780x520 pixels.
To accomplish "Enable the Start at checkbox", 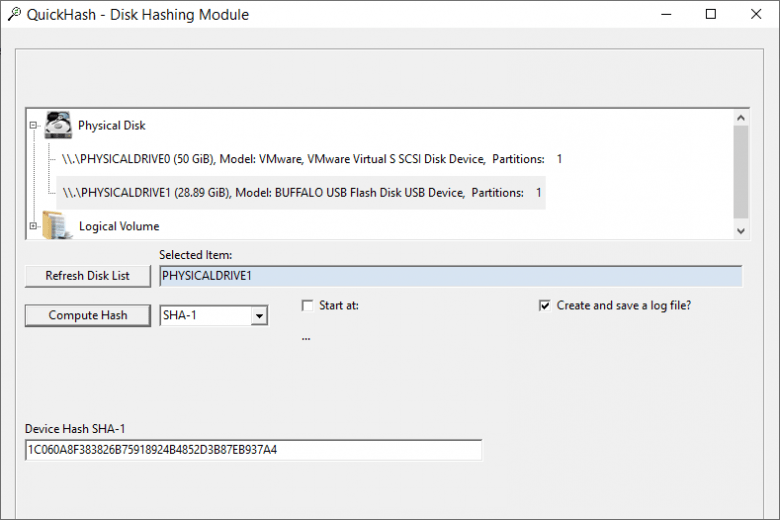I will [307, 305].
